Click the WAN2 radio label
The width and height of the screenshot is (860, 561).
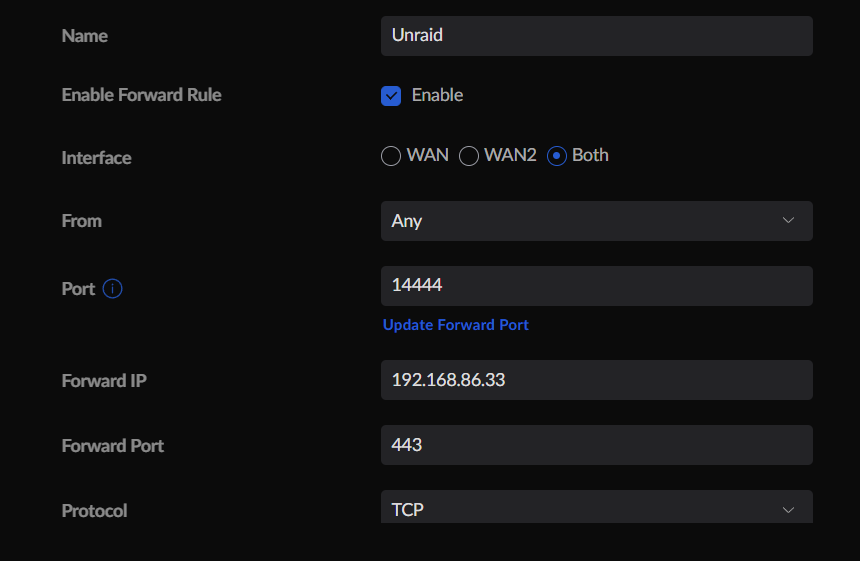click(510, 155)
